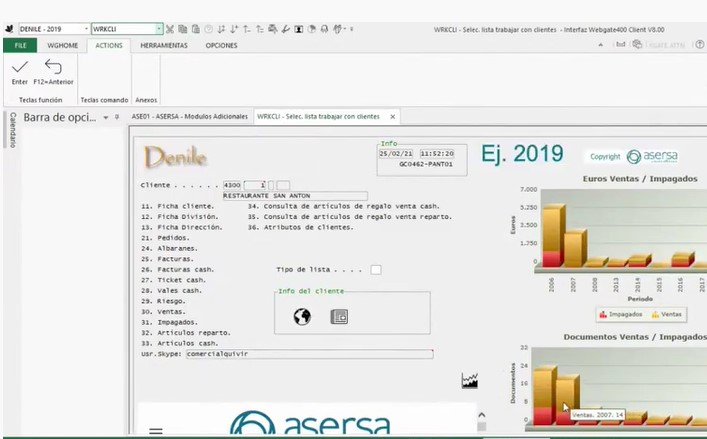The height and width of the screenshot is (439, 707).
Task: Click the Usr.Skype field comercialquivir
Action: point(310,354)
